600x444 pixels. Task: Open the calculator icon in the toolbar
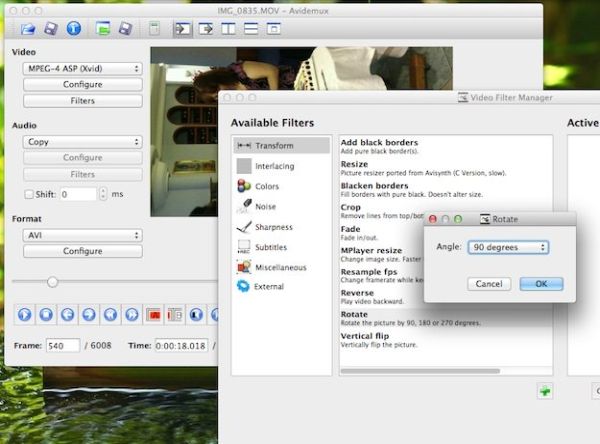[153, 28]
